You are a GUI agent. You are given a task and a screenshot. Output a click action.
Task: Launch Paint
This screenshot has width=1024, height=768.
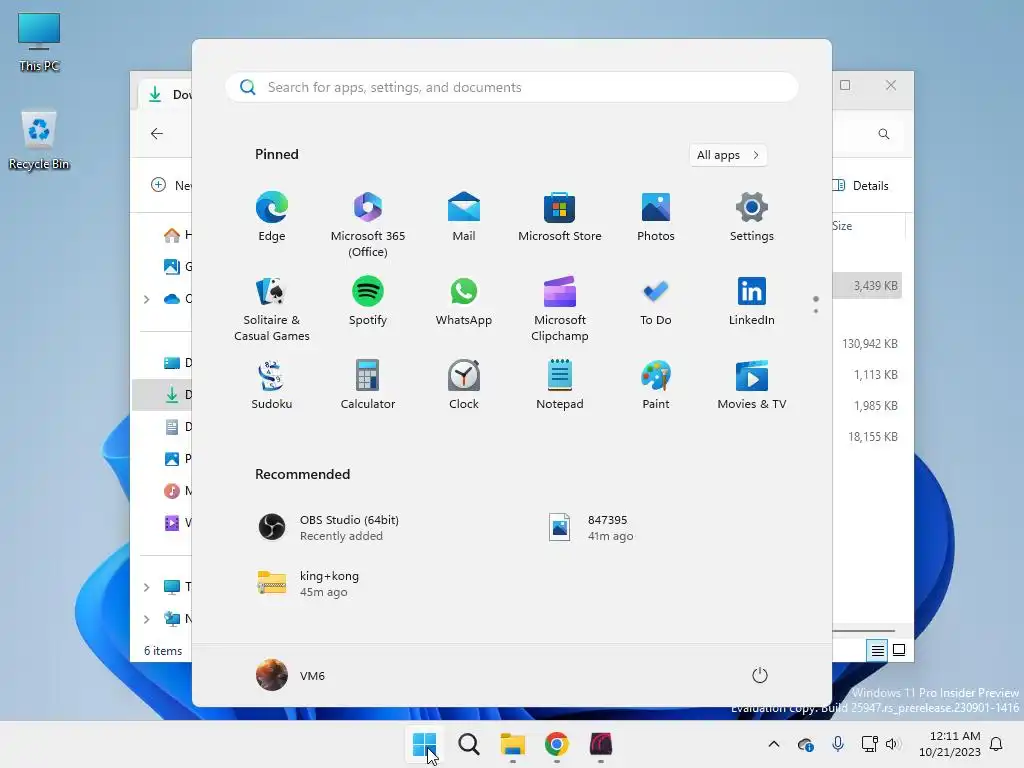(x=656, y=385)
